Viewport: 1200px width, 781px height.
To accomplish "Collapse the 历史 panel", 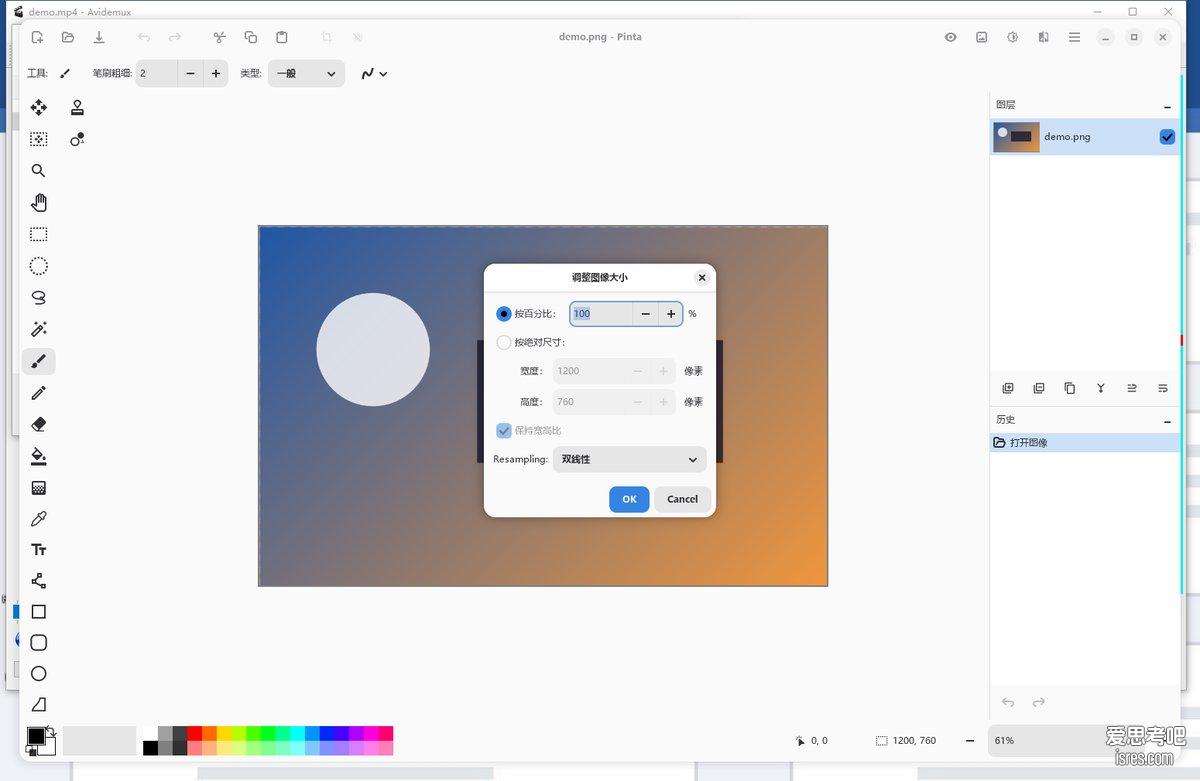I will 1167,421.
